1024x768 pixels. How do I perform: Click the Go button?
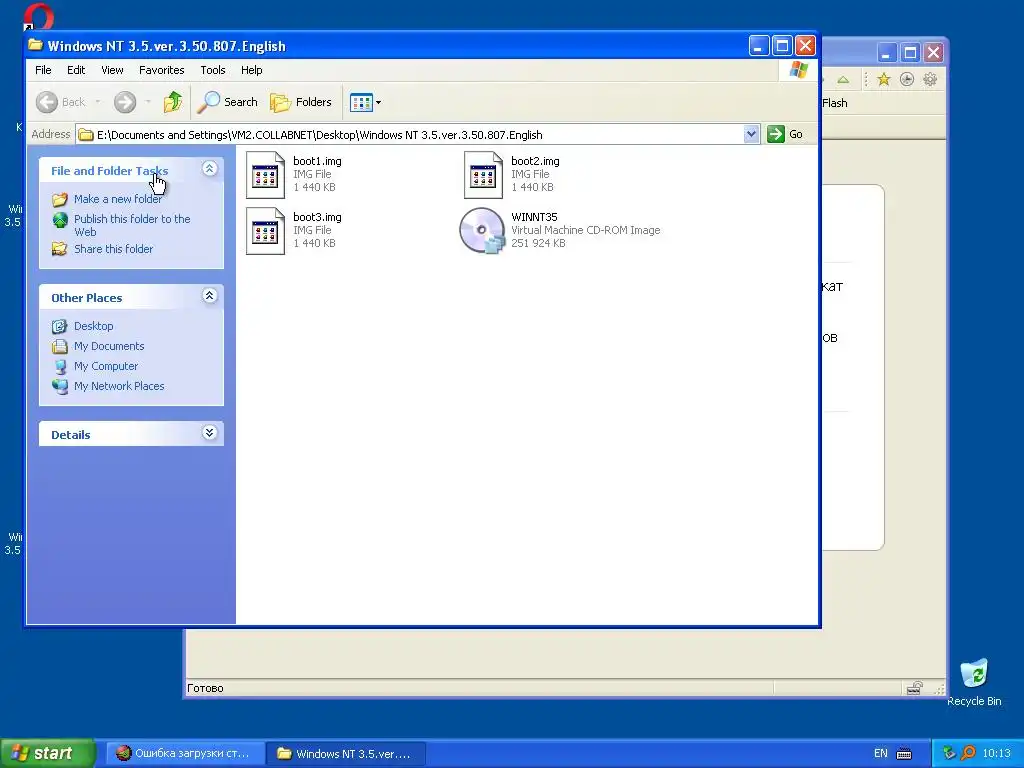pyautogui.click(x=785, y=135)
